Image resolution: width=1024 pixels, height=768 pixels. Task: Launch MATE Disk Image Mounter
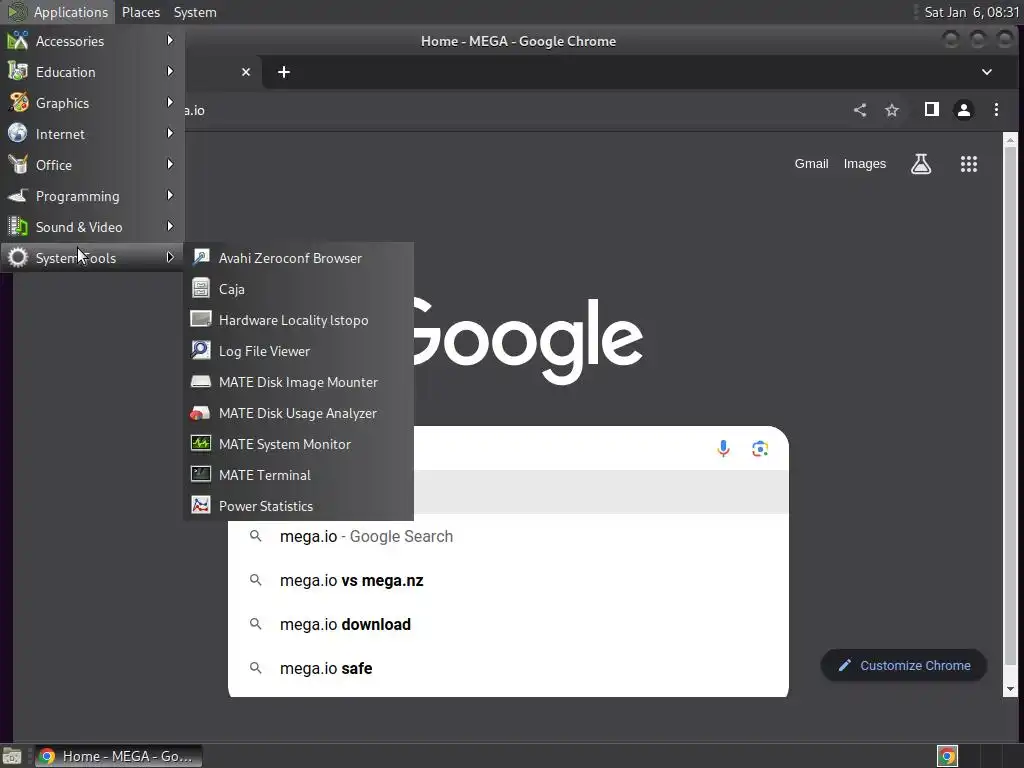click(298, 382)
